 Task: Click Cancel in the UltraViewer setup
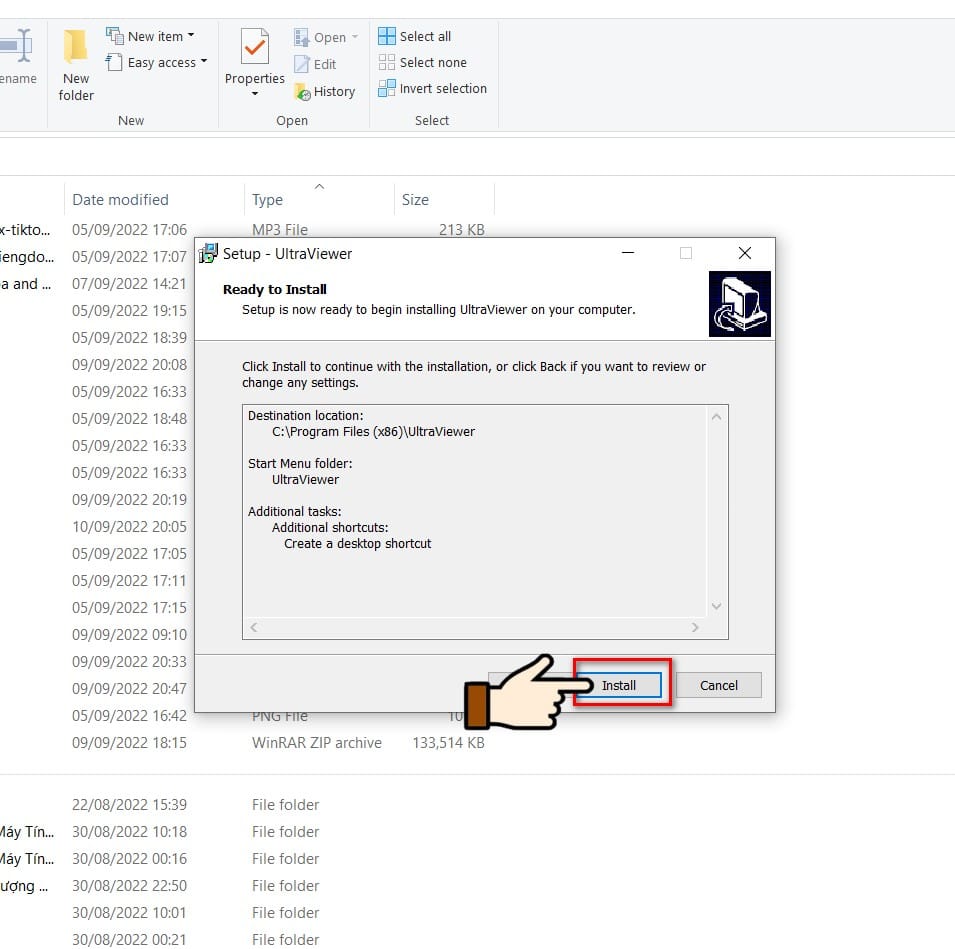[718, 685]
